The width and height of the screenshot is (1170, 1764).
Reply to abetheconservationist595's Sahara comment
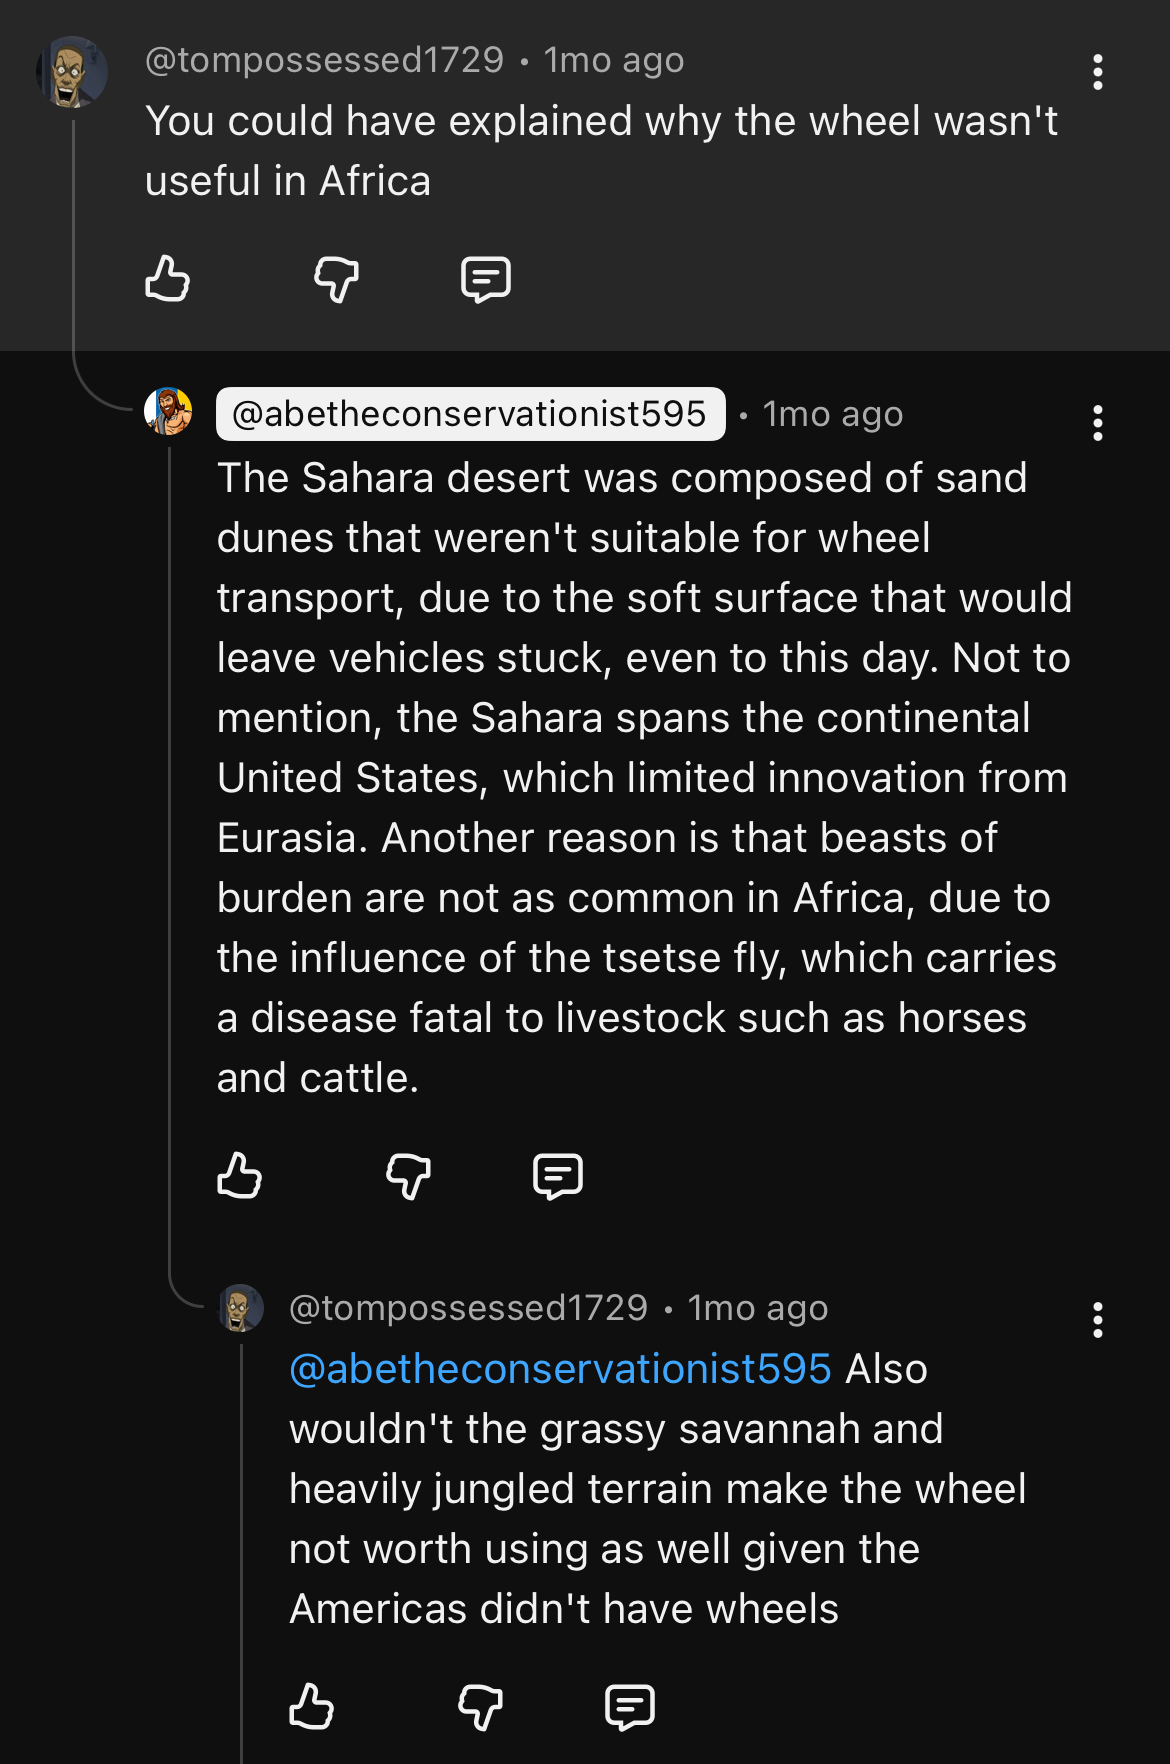(x=558, y=1175)
